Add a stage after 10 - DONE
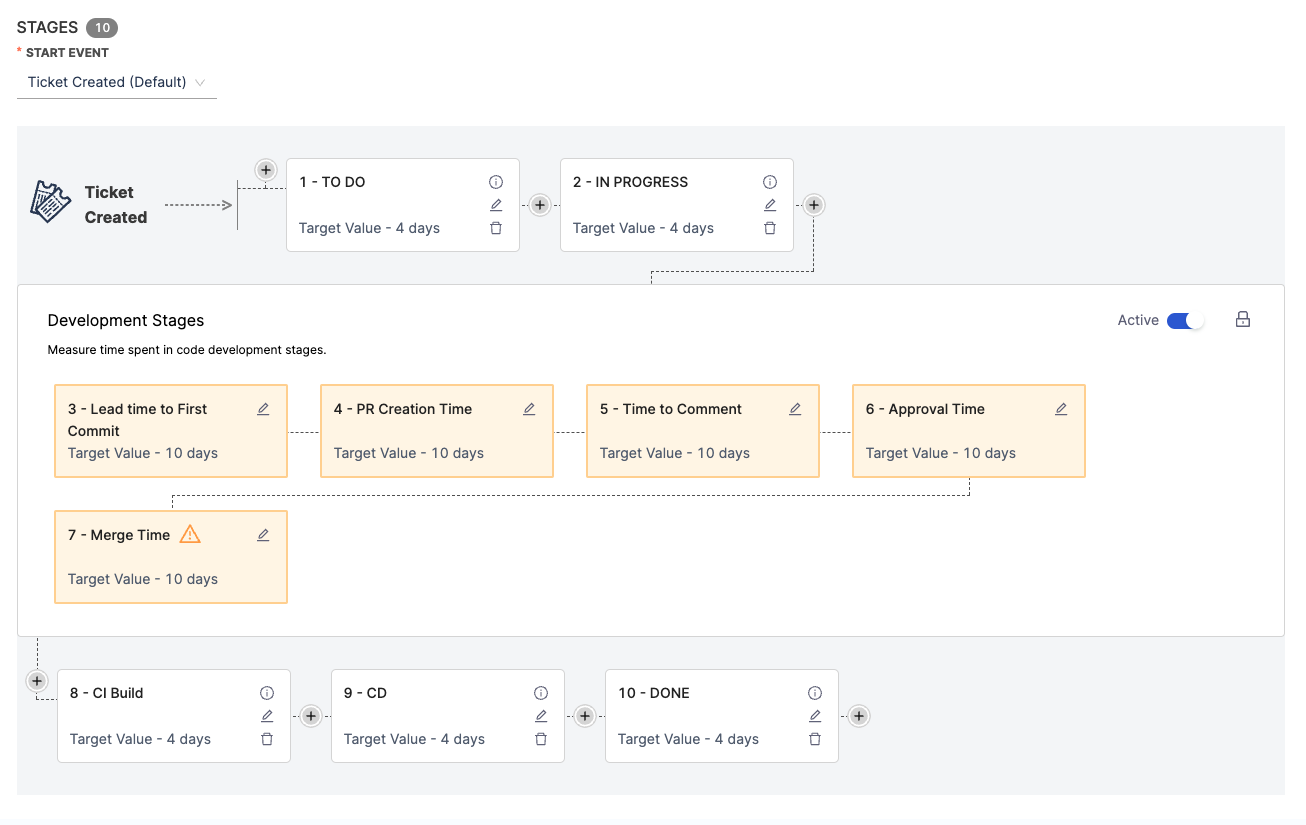Viewport: 1306px width, 825px height. coord(859,716)
